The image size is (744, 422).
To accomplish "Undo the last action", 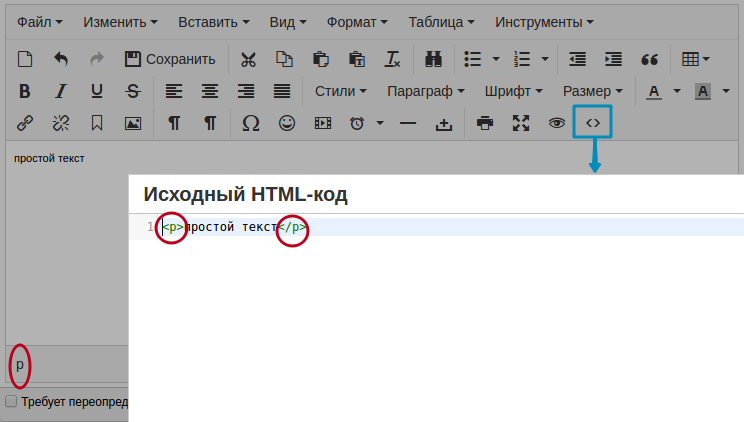I will (x=61, y=59).
